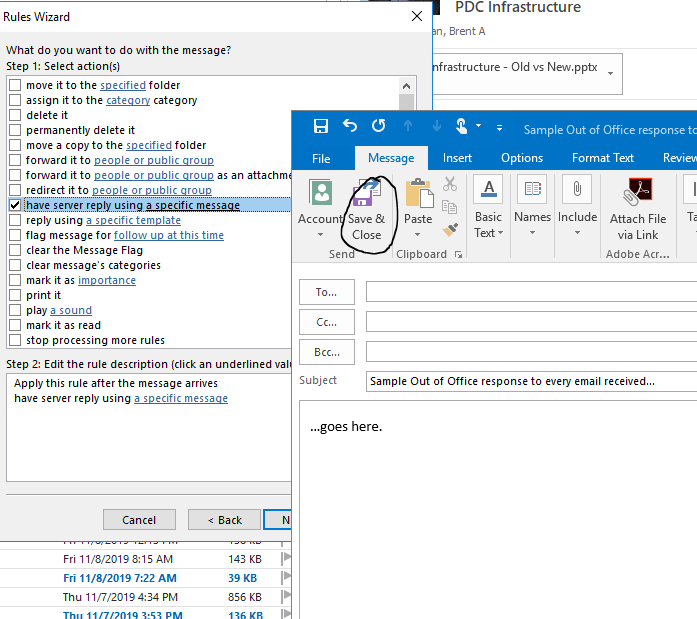Click the Cut scissors icon
This screenshot has width=697, height=619.
click(450, 184)
